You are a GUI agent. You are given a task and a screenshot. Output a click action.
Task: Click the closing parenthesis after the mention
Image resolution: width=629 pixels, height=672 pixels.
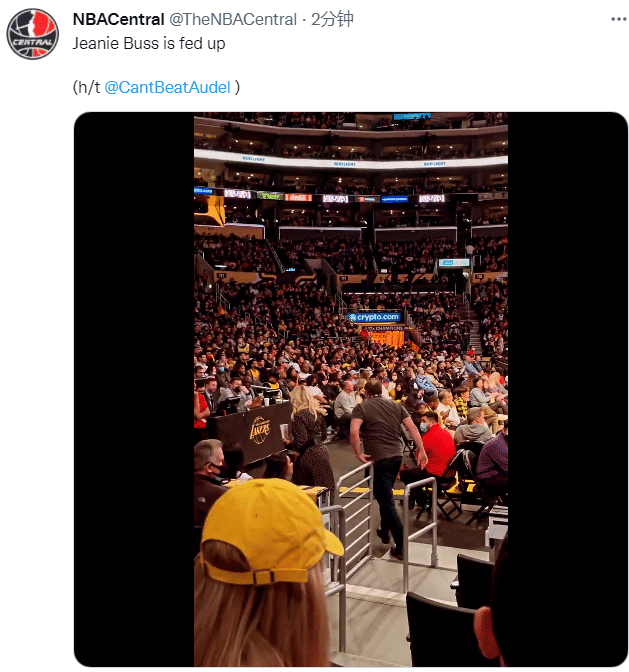coord(237,87)
